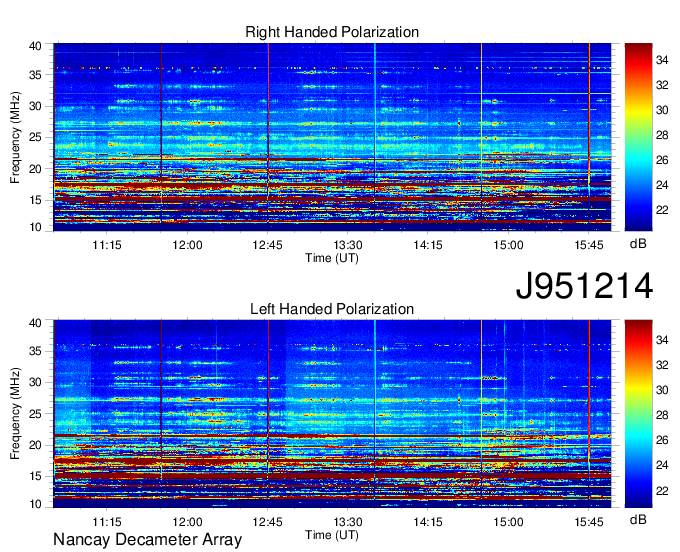
Task: Click the "20" frequency tick of the Right Handed plot
Action: tap(36, 169)
